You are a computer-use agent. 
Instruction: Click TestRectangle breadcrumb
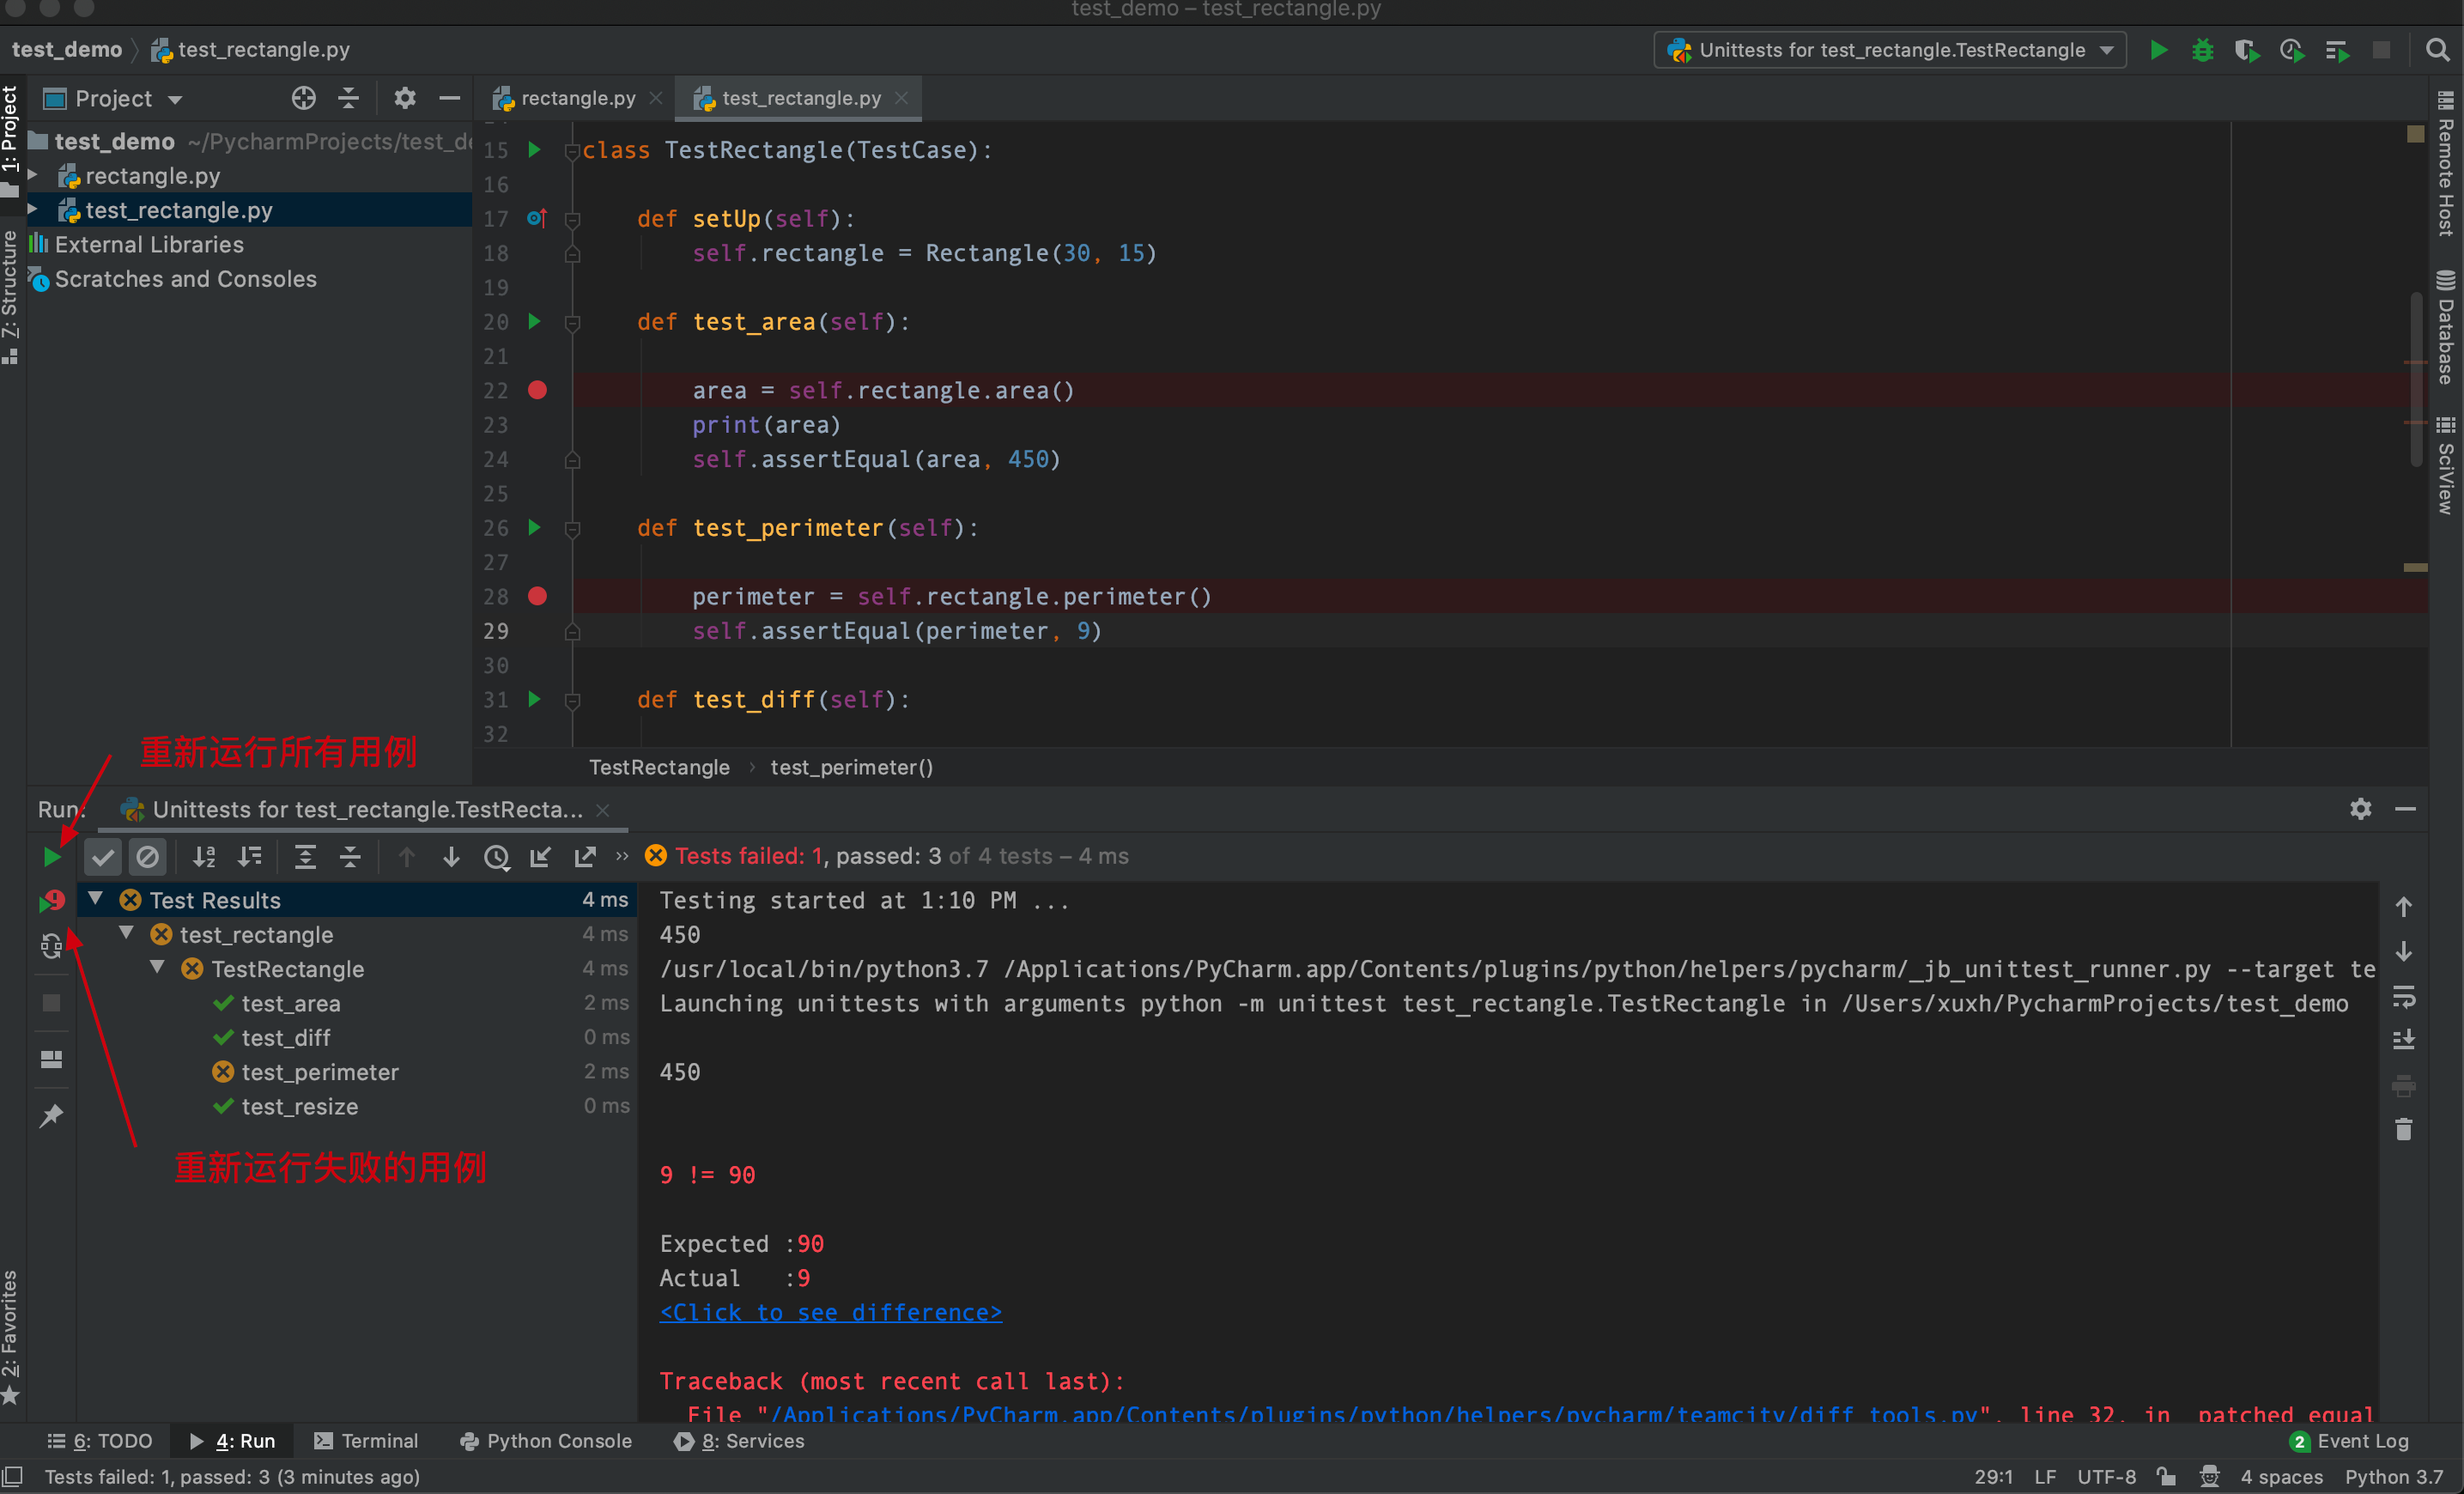[659, 767]
